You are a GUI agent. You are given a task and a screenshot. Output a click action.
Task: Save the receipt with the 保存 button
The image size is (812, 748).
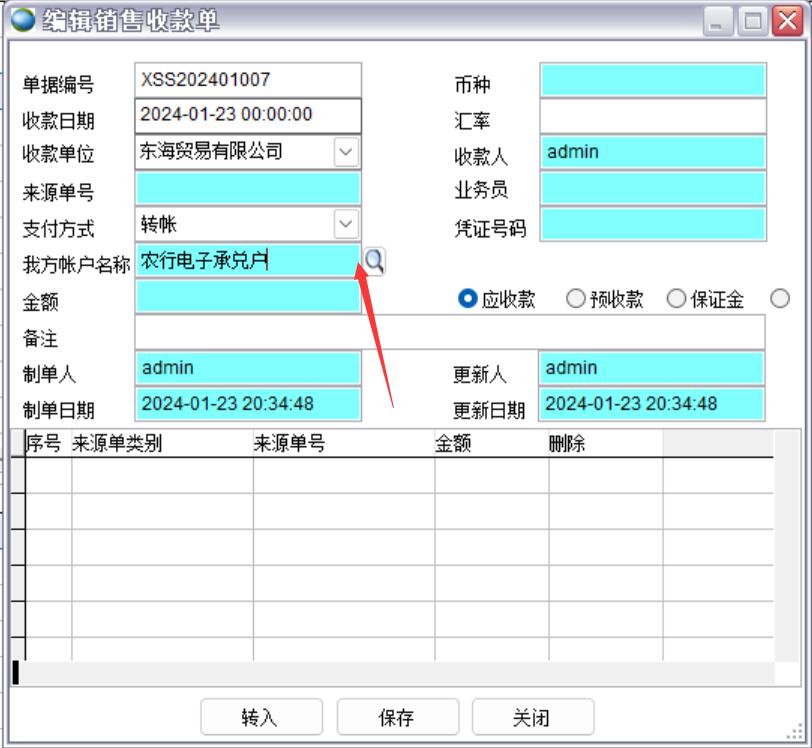397,717
